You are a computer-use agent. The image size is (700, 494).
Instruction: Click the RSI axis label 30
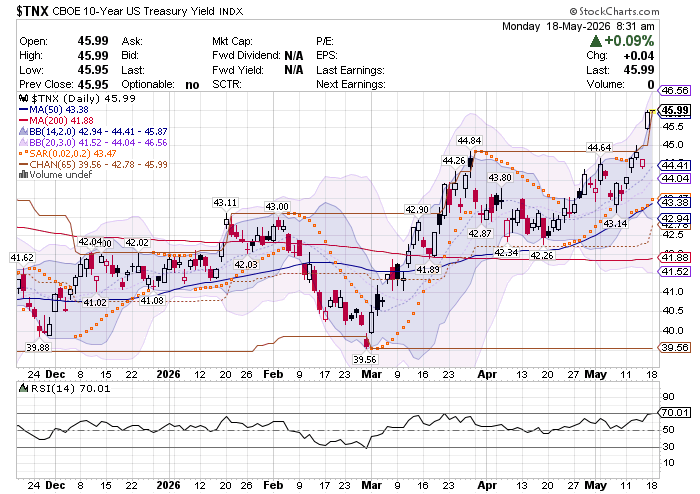click(x=668, y=446)
